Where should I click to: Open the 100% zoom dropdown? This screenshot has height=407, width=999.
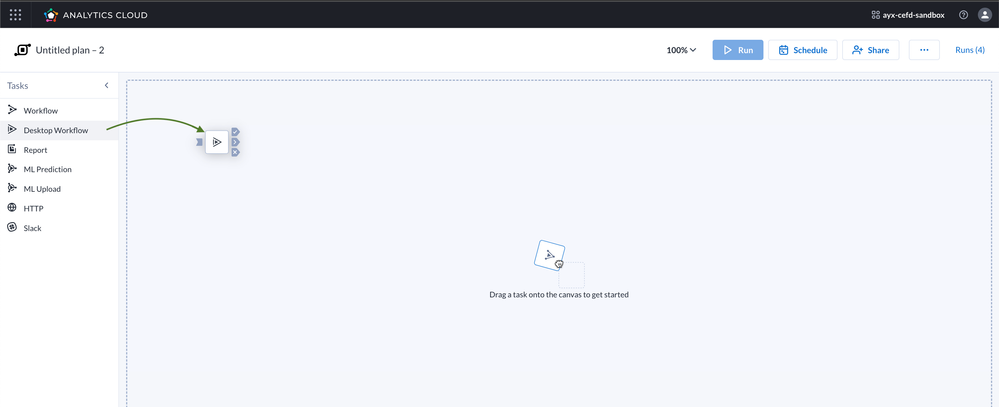tap(681, 50)
